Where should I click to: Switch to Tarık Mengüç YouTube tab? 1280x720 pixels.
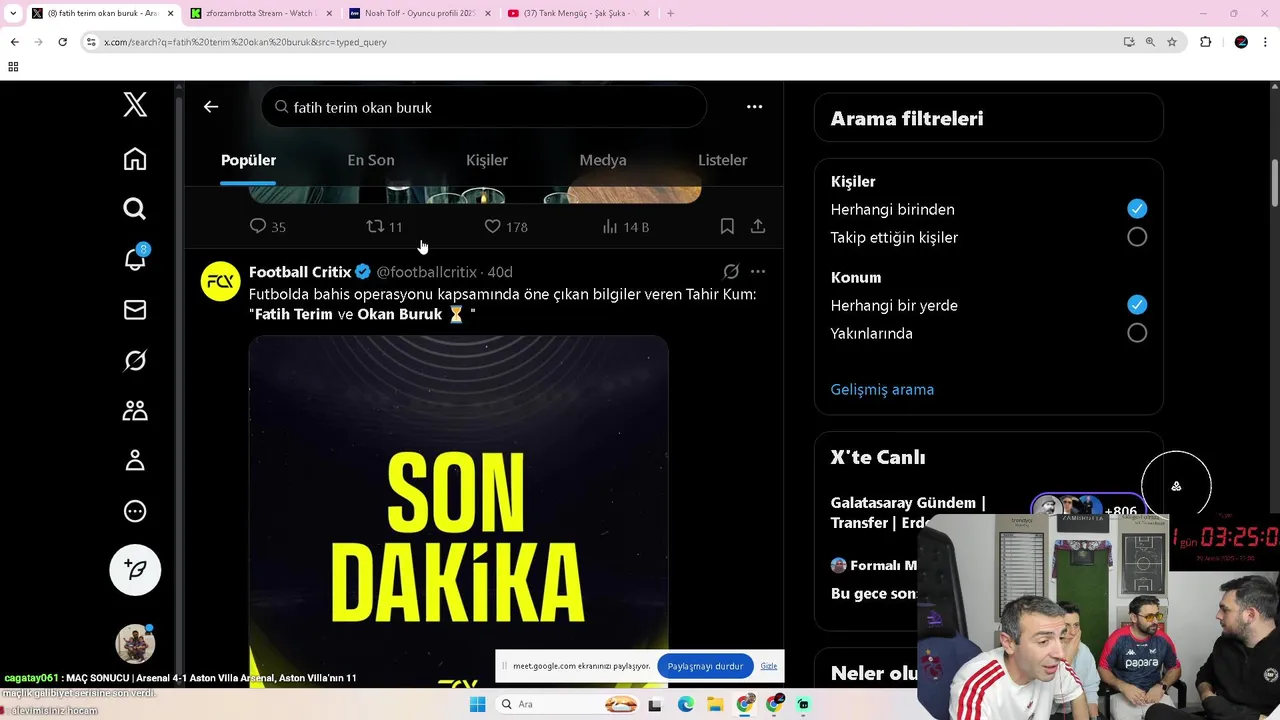click(577, 13)
